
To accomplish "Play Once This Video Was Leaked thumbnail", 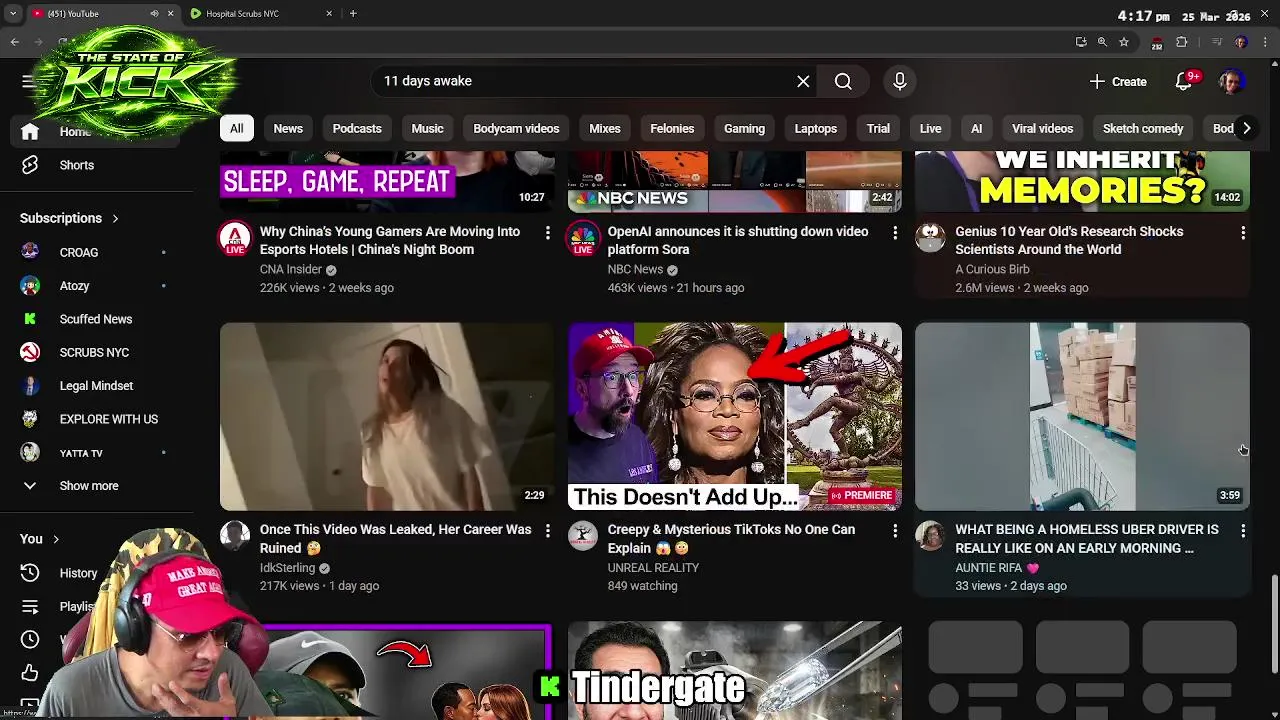I will (x=387, y=416).
